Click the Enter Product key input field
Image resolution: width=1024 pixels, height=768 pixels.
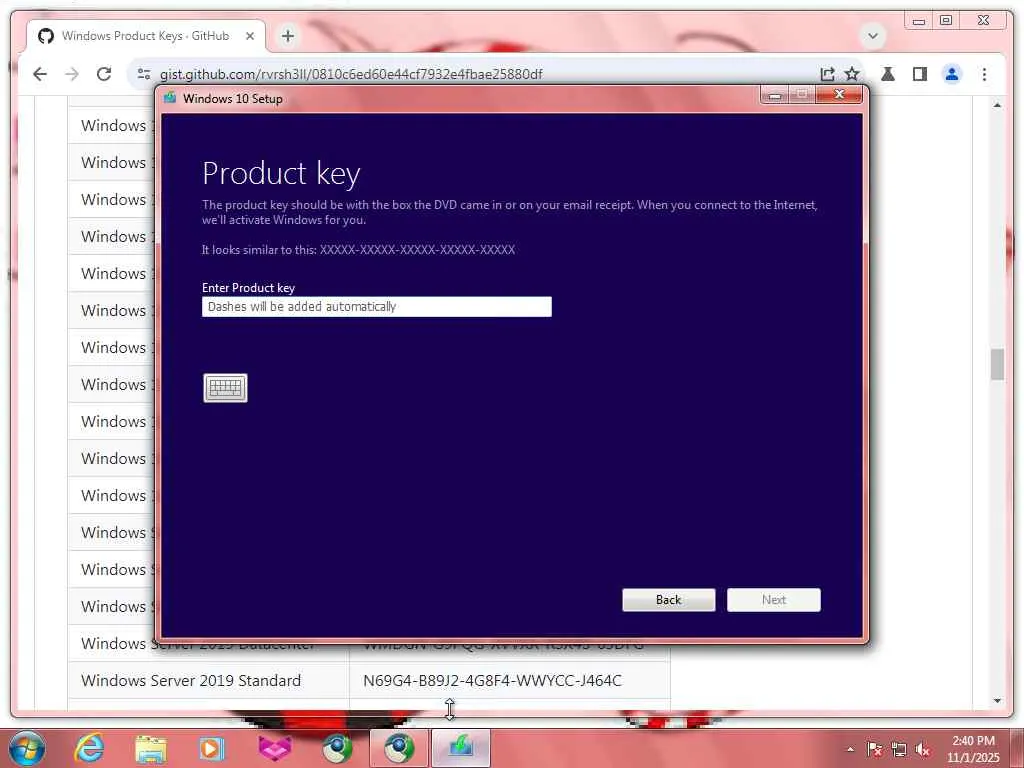tap(377, 307)
